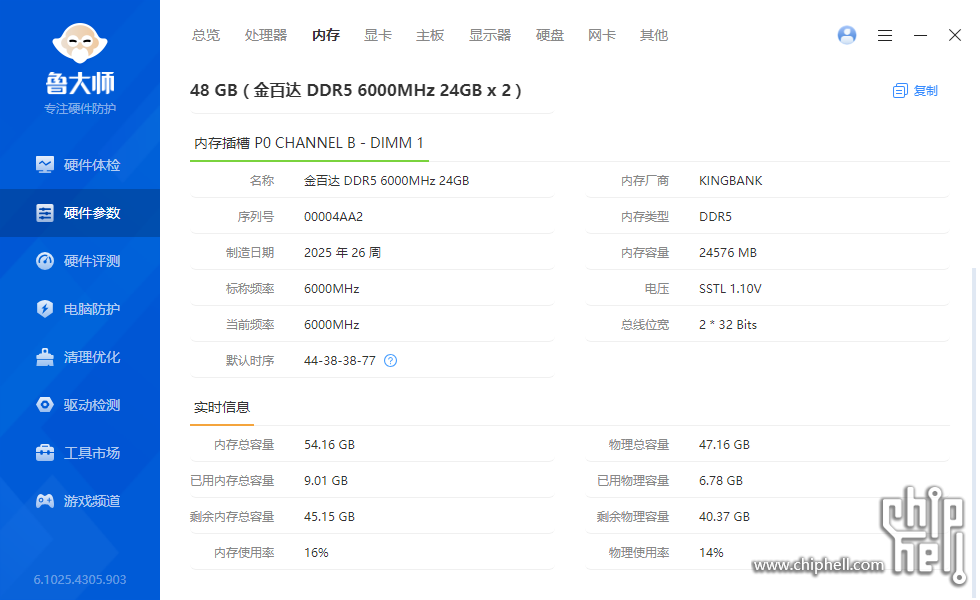
Task: Open the hamburger menu
Action: point(884,35)
